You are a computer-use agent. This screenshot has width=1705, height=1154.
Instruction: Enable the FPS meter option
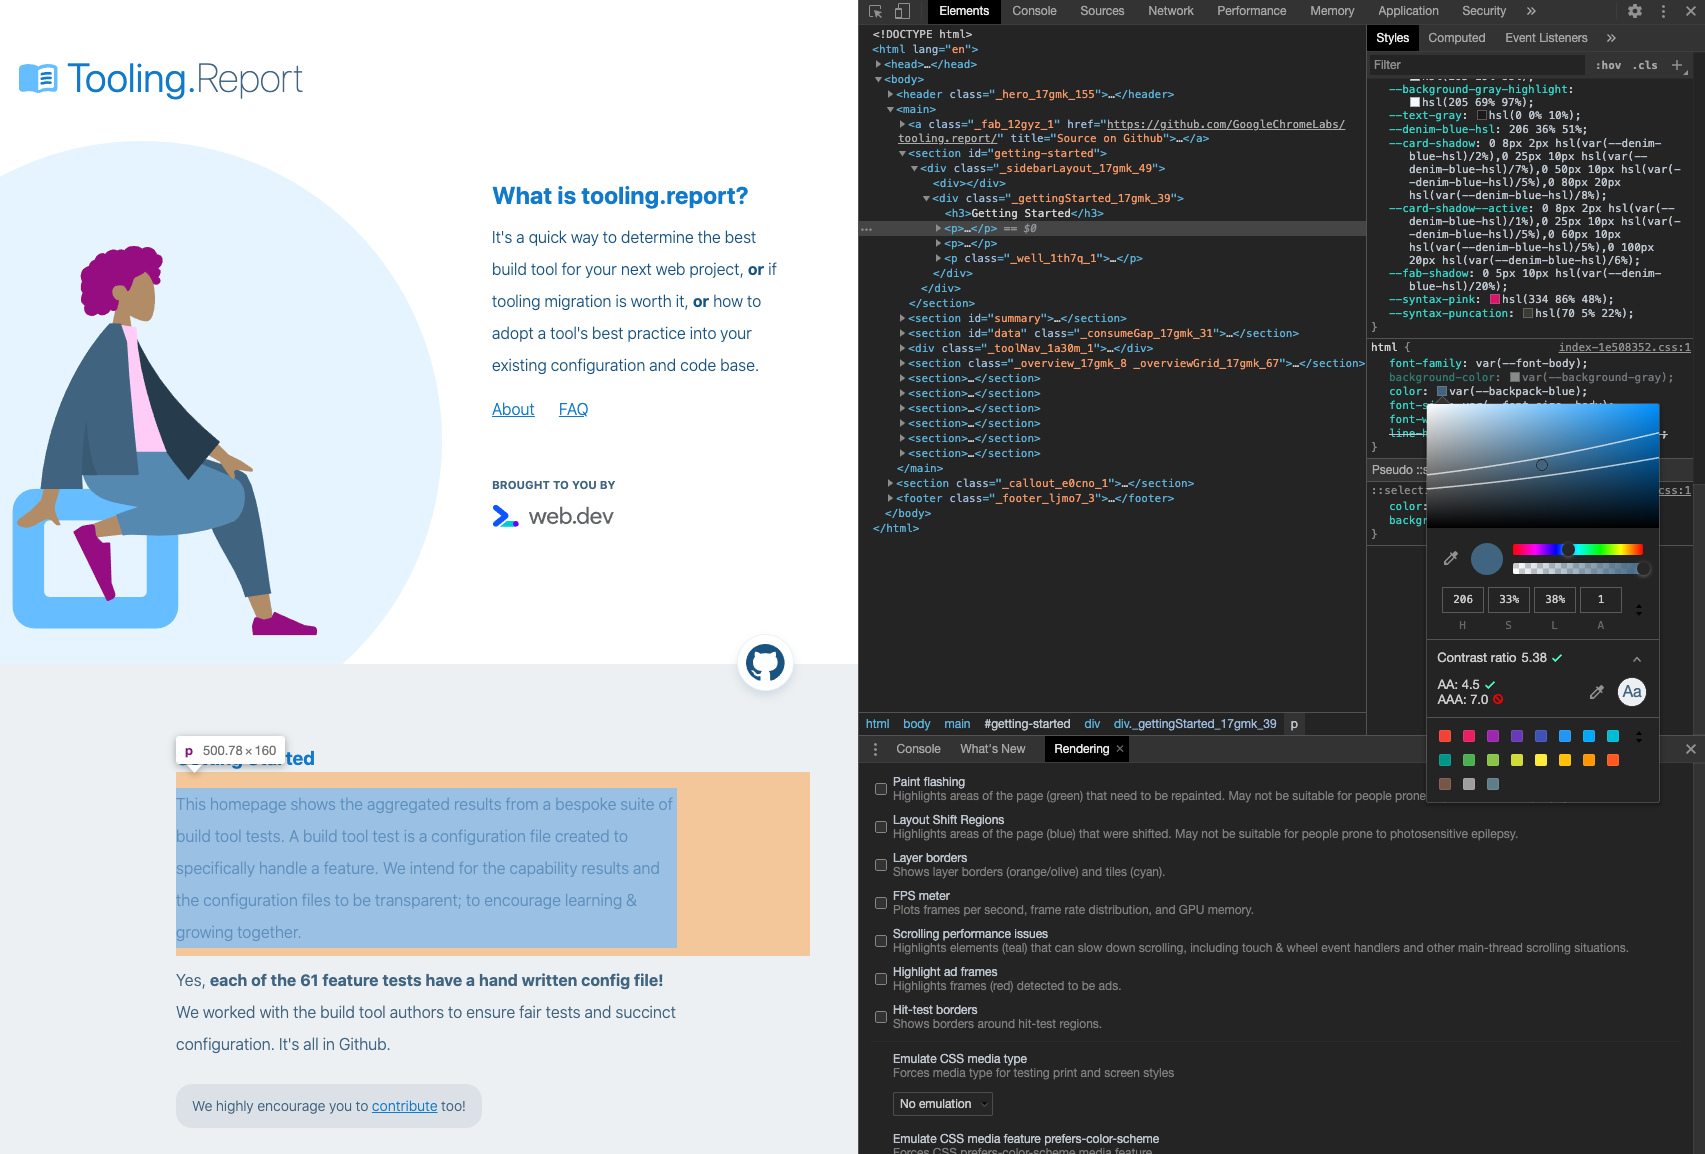tap(880, 902)
